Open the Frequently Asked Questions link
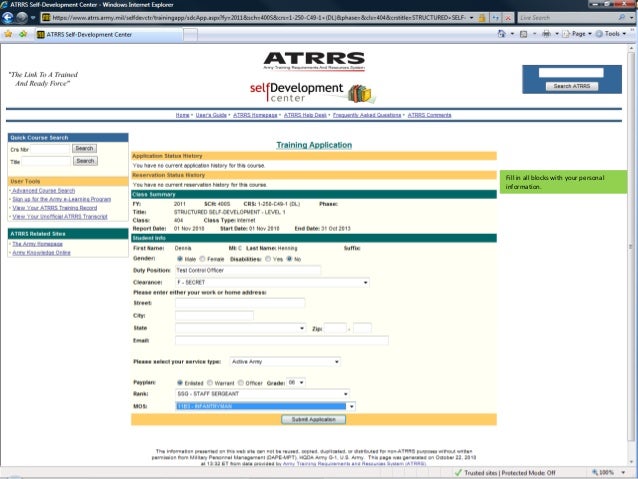The width and height of the screenshot is (638, 479). 367,115
